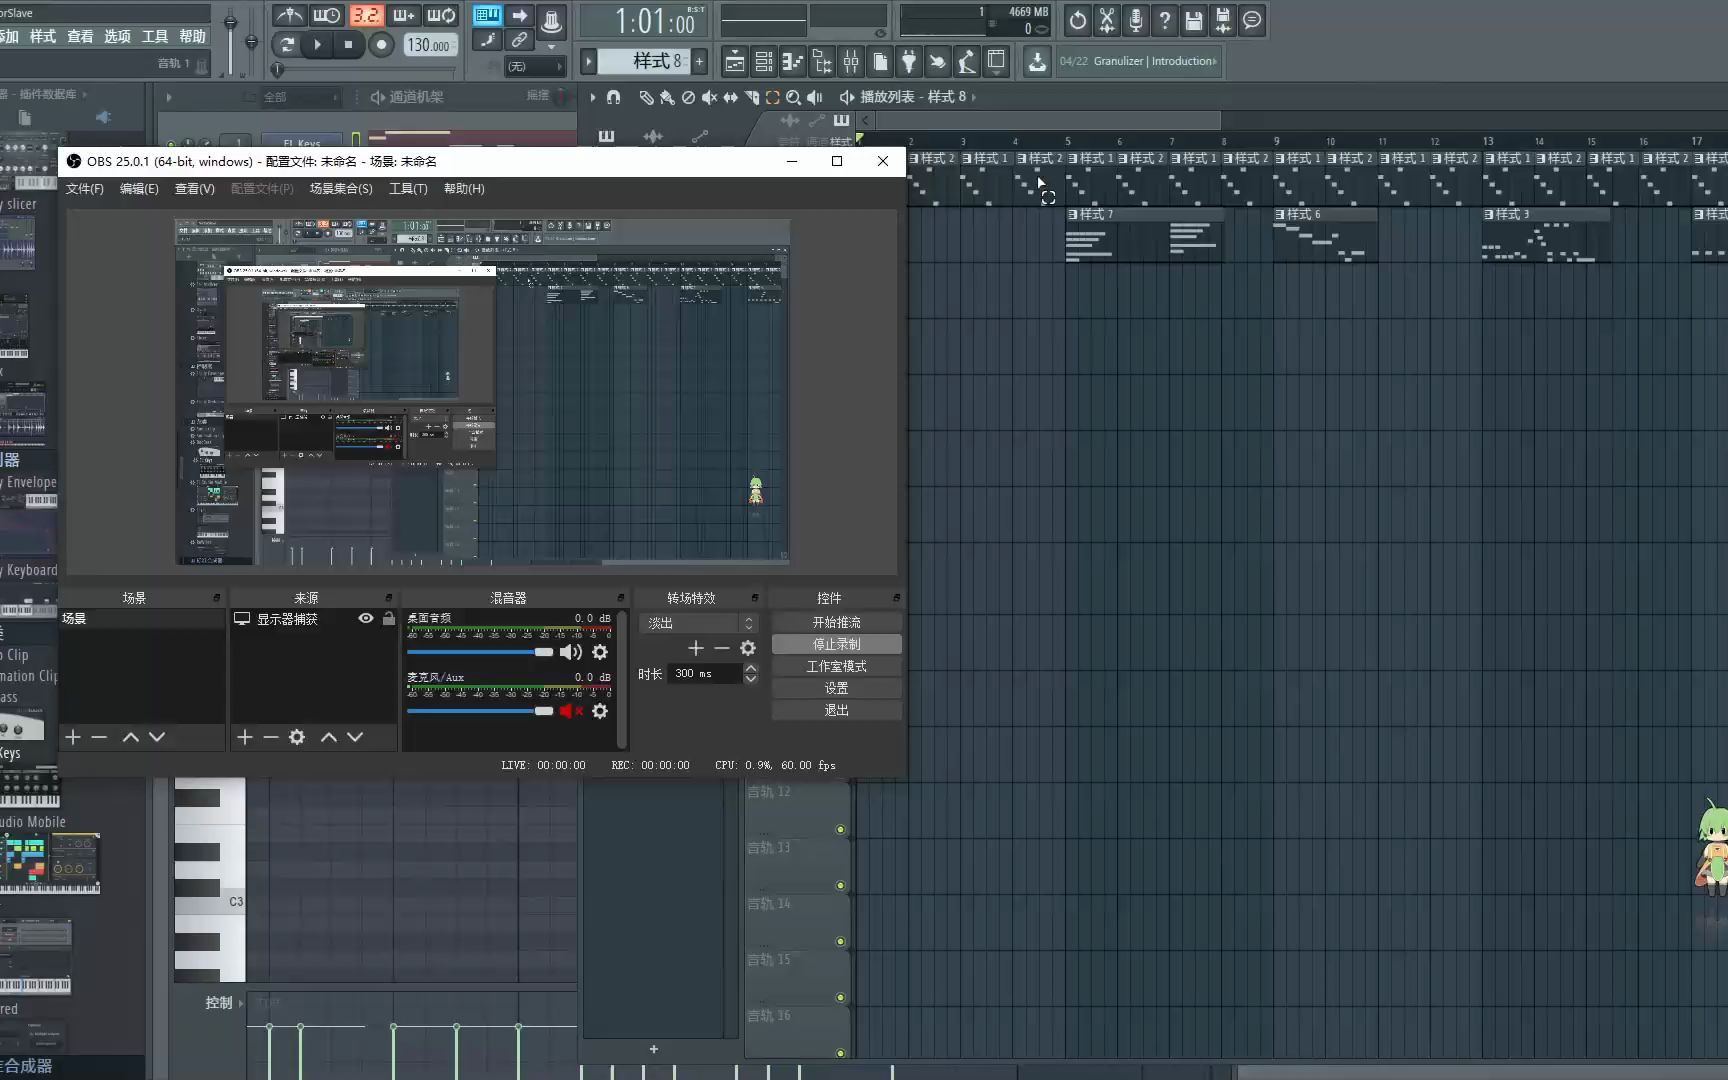Viewport: 1728px width, 1080px height.
Task: Start playback with FL Studio play button
Action: (317, 44)
